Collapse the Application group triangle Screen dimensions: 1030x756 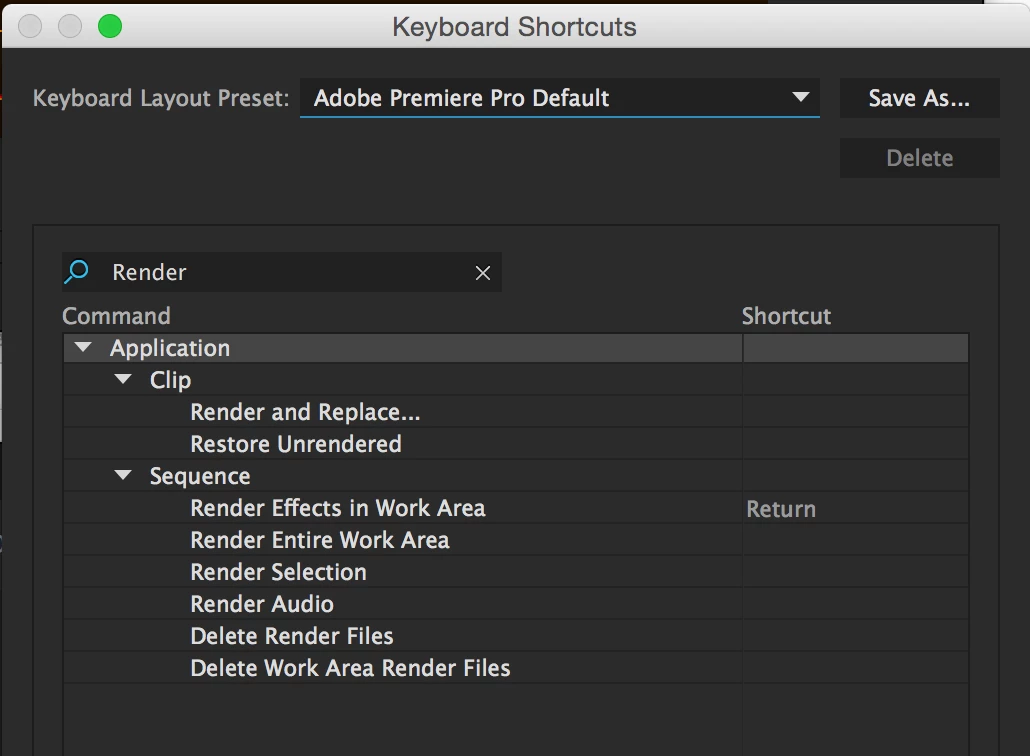click(83, 347)
